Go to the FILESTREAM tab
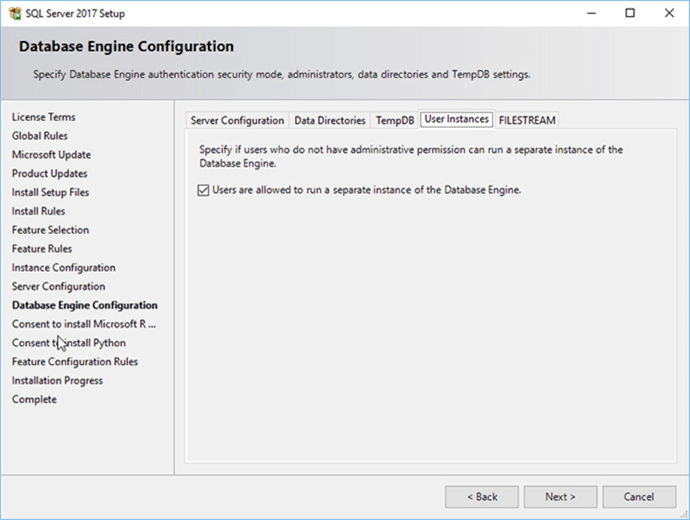The image size is (690, 520). pos(527,120)
